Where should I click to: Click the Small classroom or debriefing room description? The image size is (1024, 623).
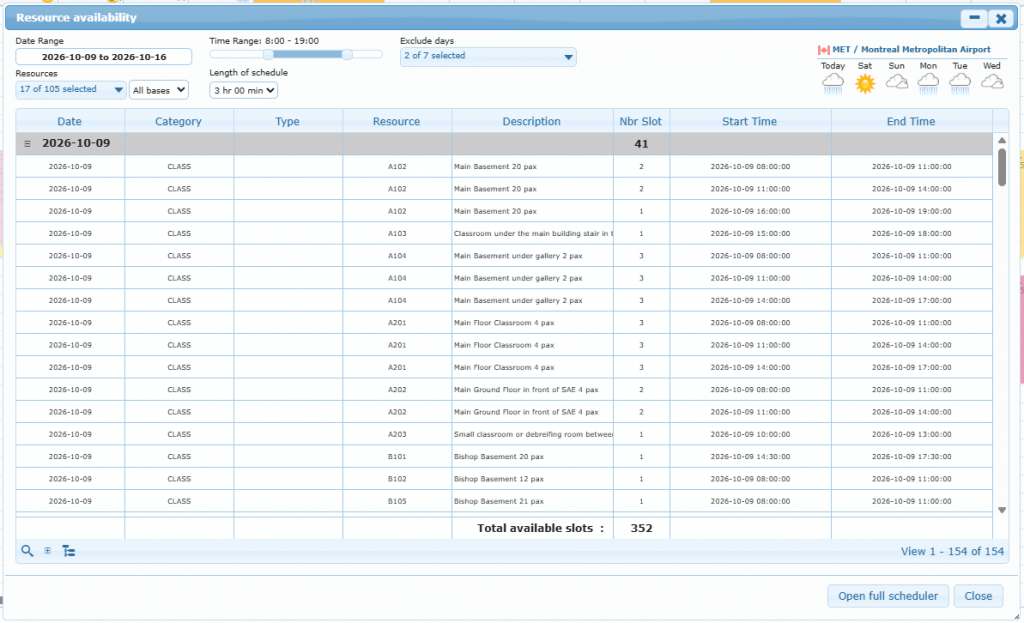533,434
